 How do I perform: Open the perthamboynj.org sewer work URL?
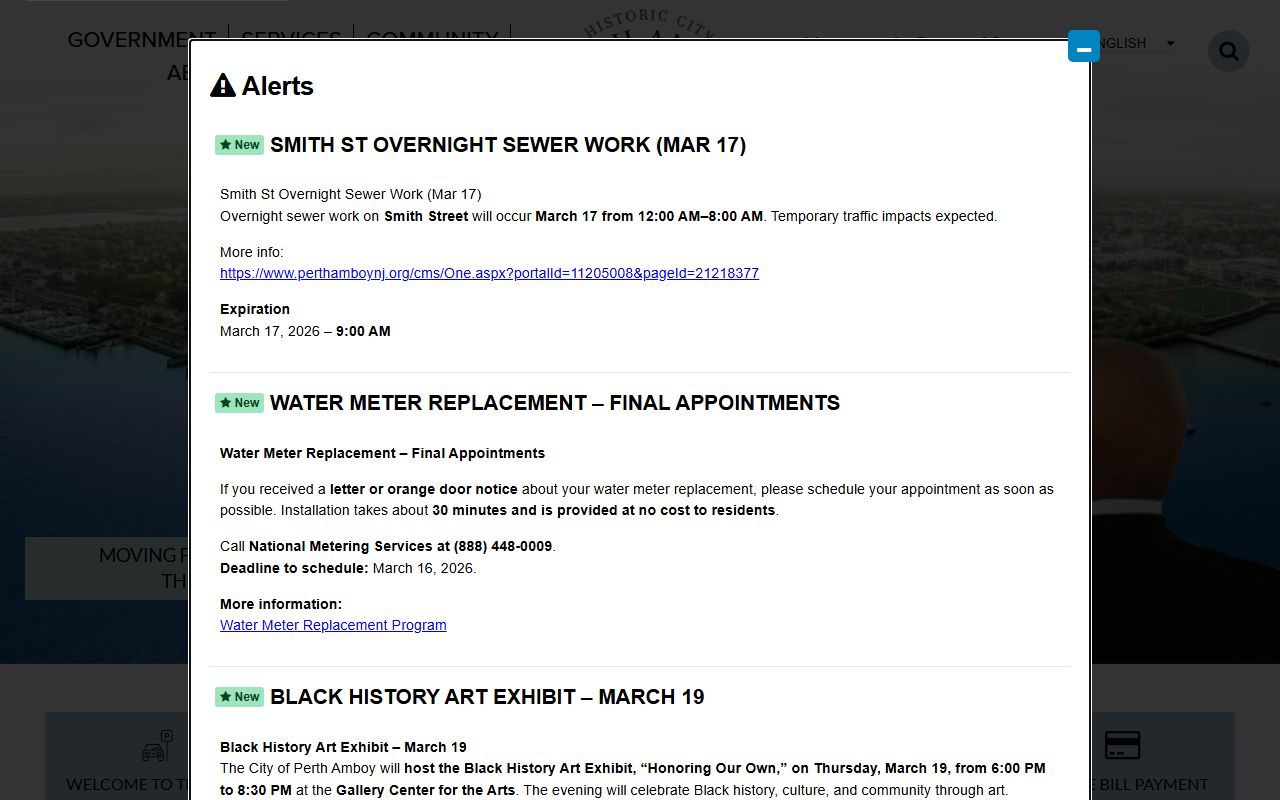tap(489, 273)
